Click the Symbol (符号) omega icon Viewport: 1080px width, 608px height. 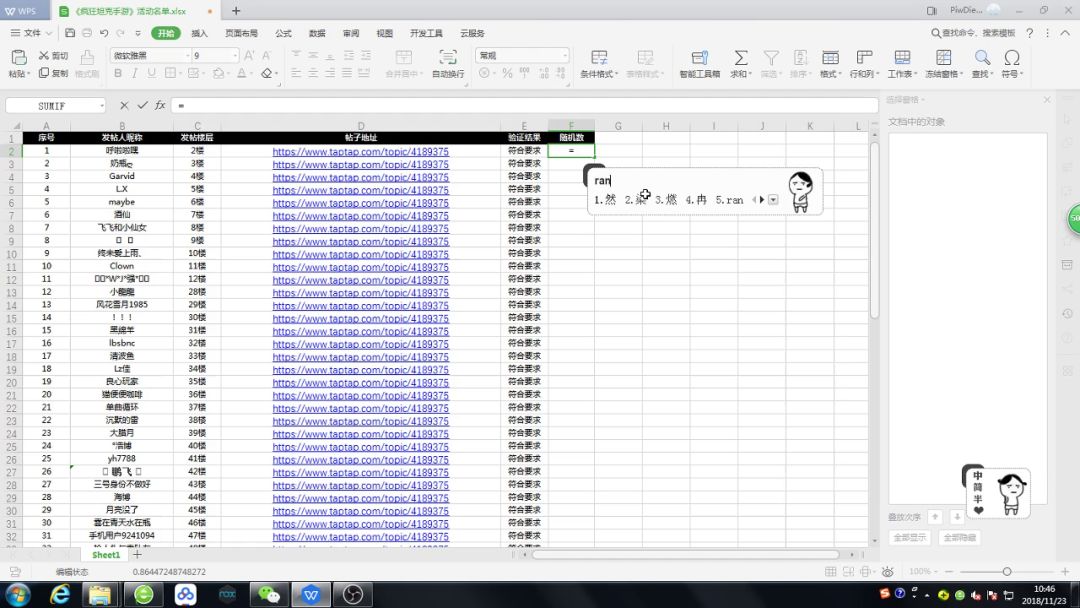click(1012, 58)
